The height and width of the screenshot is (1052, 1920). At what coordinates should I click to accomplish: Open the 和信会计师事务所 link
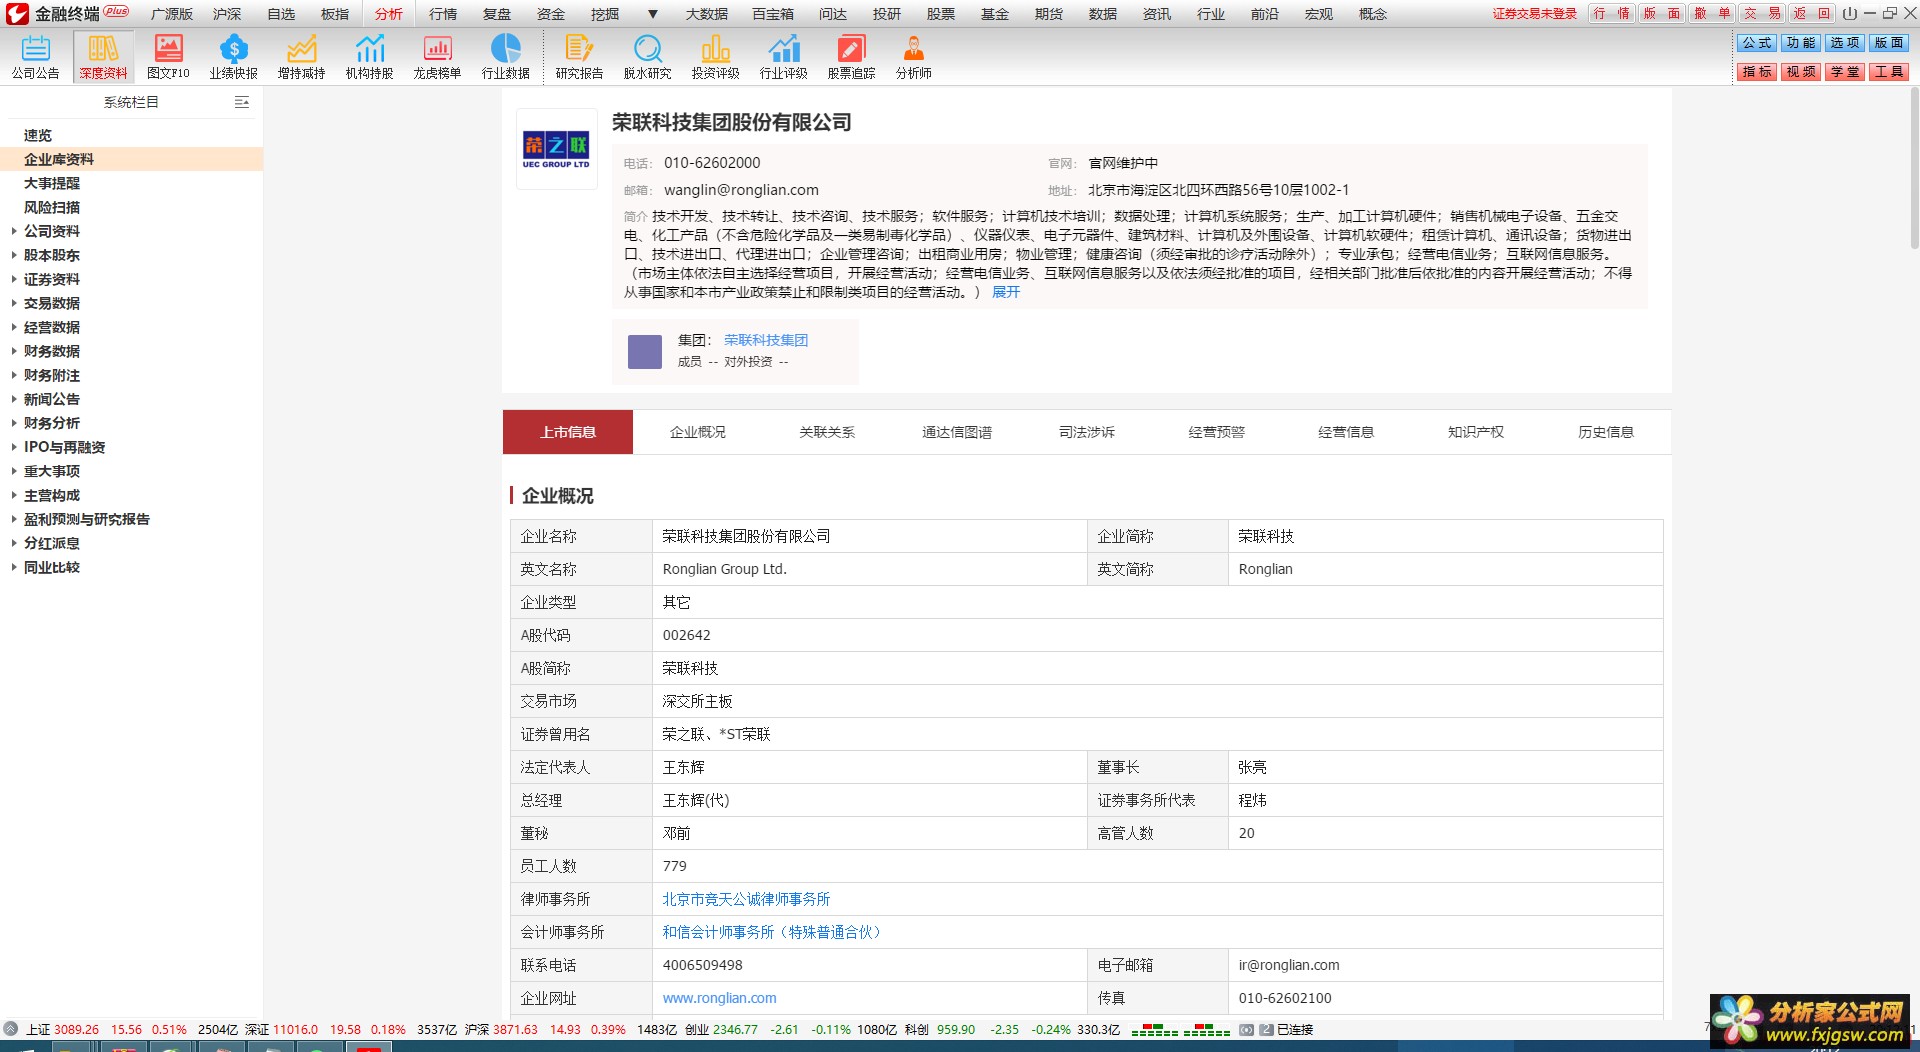tap(774, 932)
